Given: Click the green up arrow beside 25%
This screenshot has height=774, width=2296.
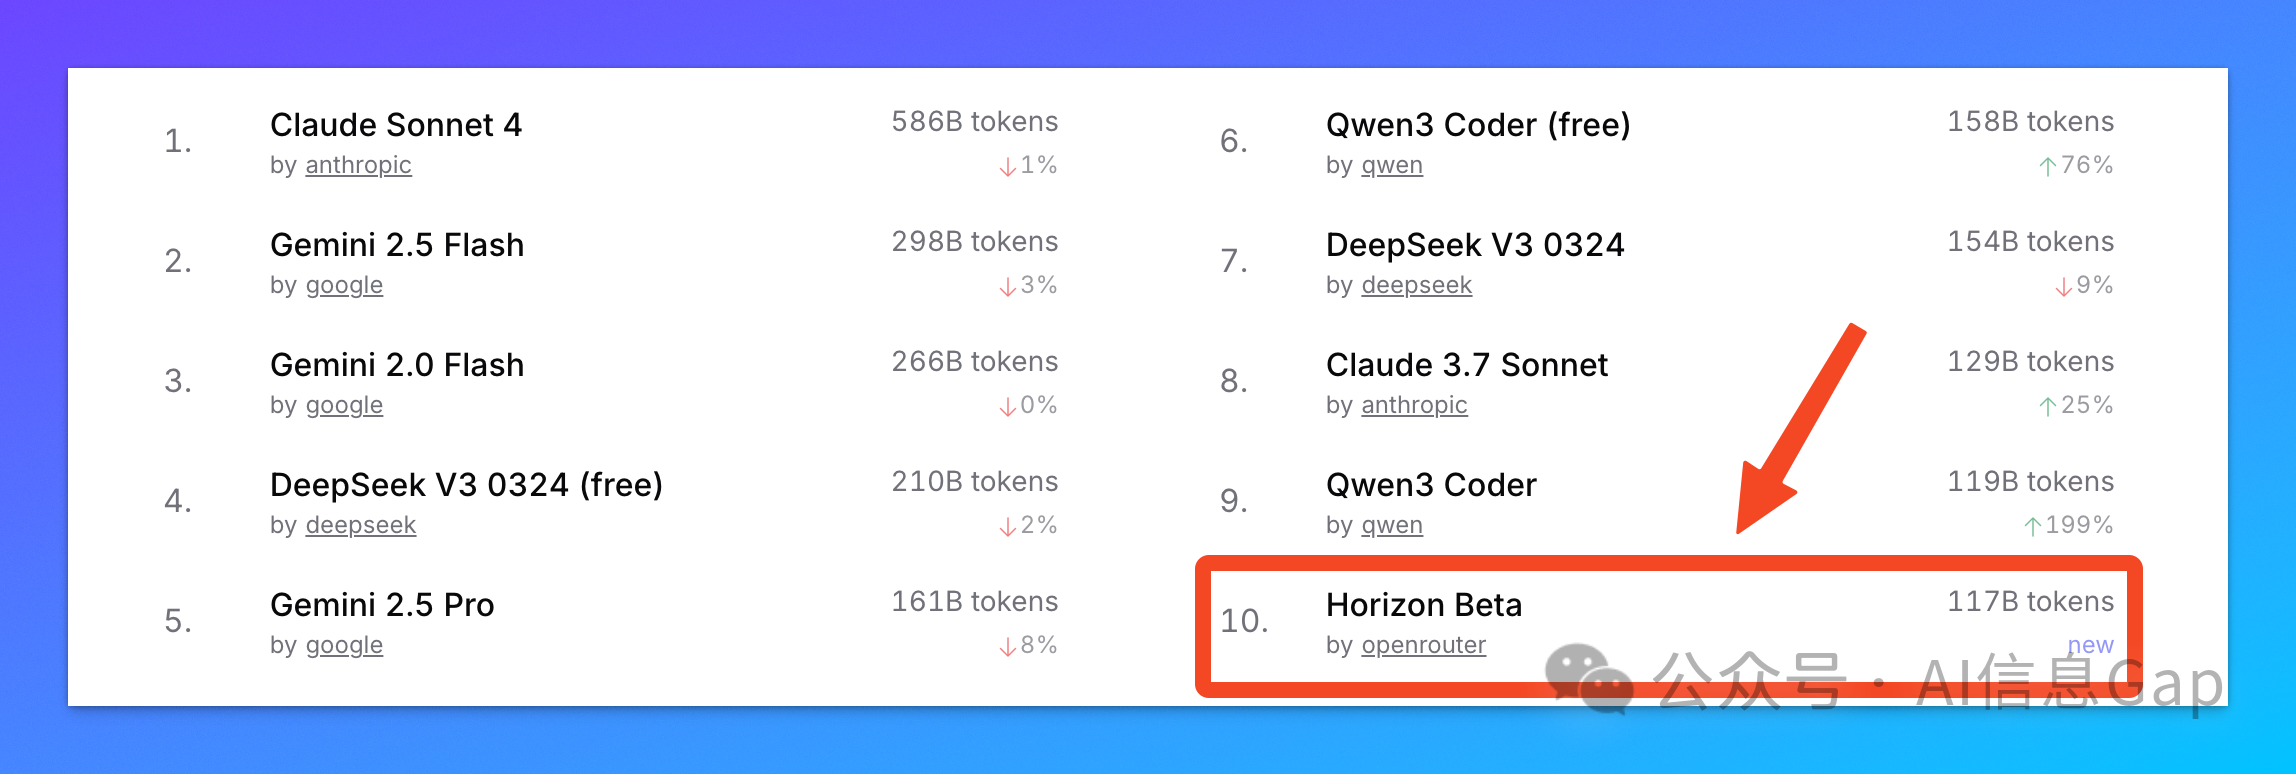Looking at the screenshot, I should pos(2048,406).
